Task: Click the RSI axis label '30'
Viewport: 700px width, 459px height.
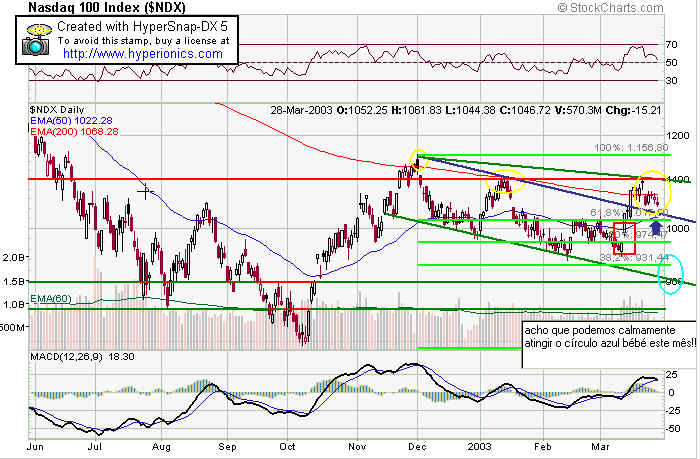Action: pos(671,80)
